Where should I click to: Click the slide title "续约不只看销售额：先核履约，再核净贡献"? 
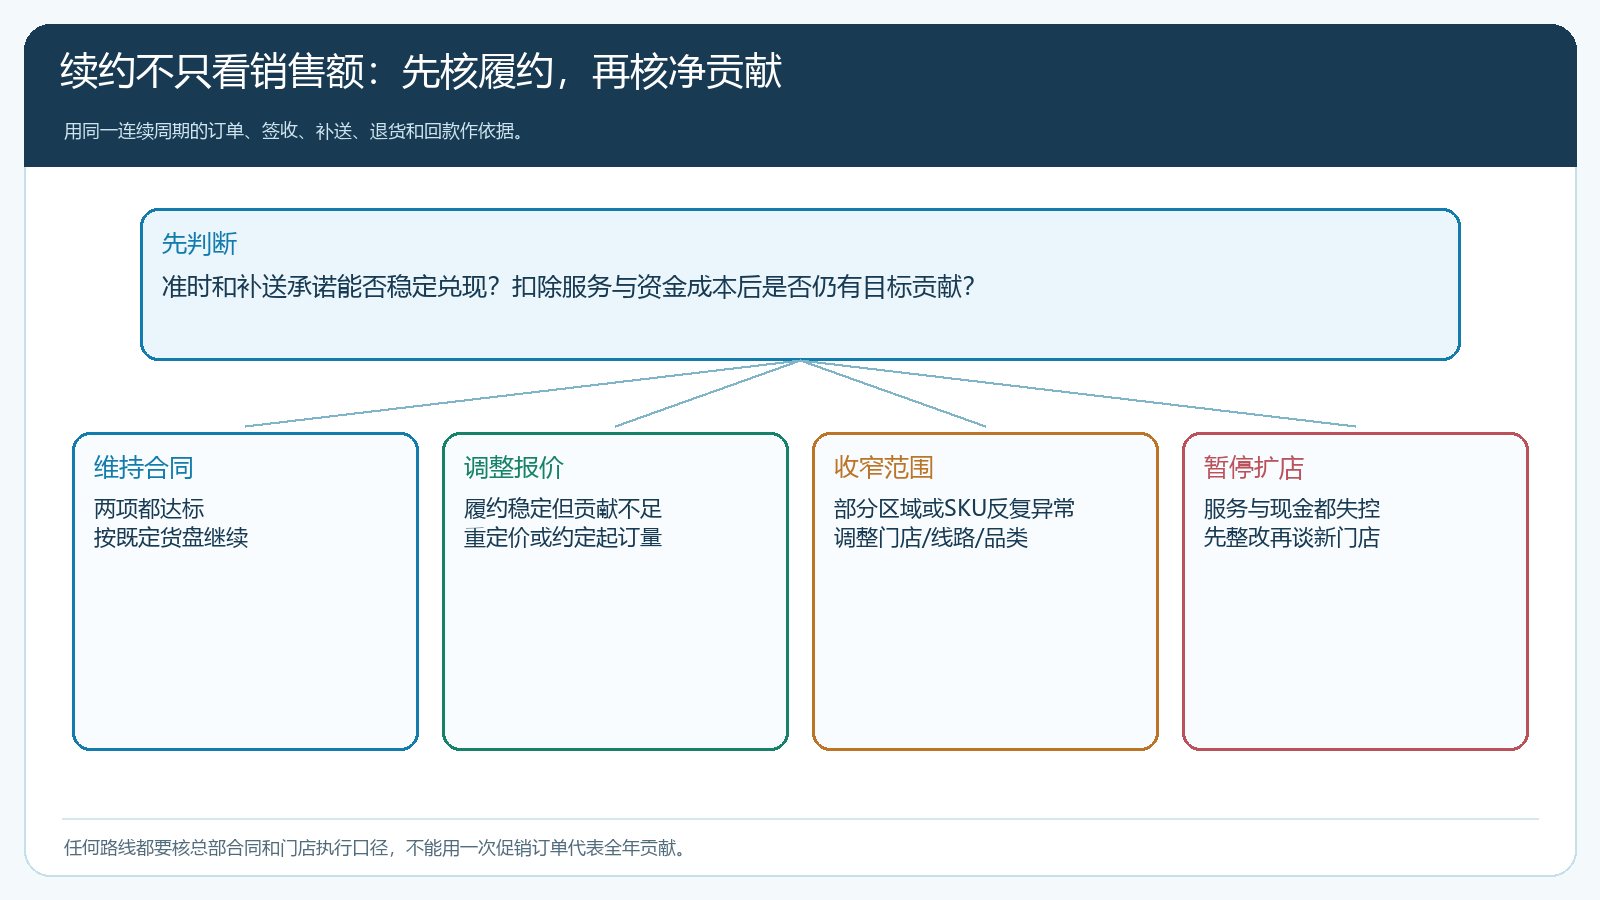pyautogui.click(x=421, y=72)
